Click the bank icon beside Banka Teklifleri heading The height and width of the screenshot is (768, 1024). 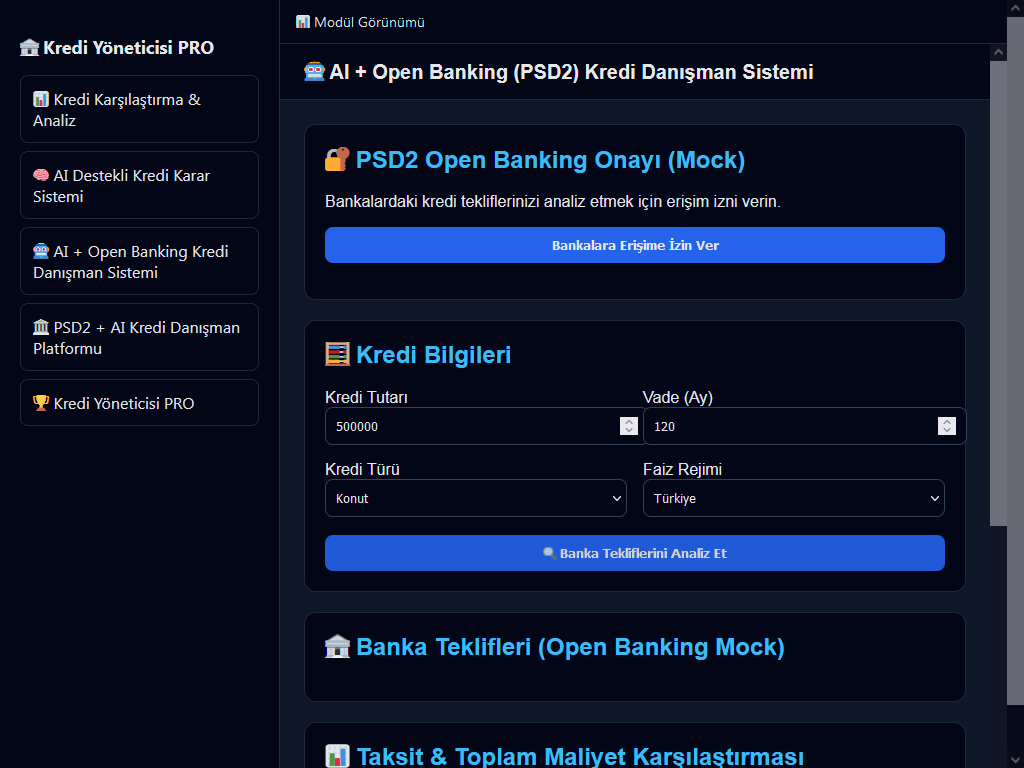[x=337, y=647]
